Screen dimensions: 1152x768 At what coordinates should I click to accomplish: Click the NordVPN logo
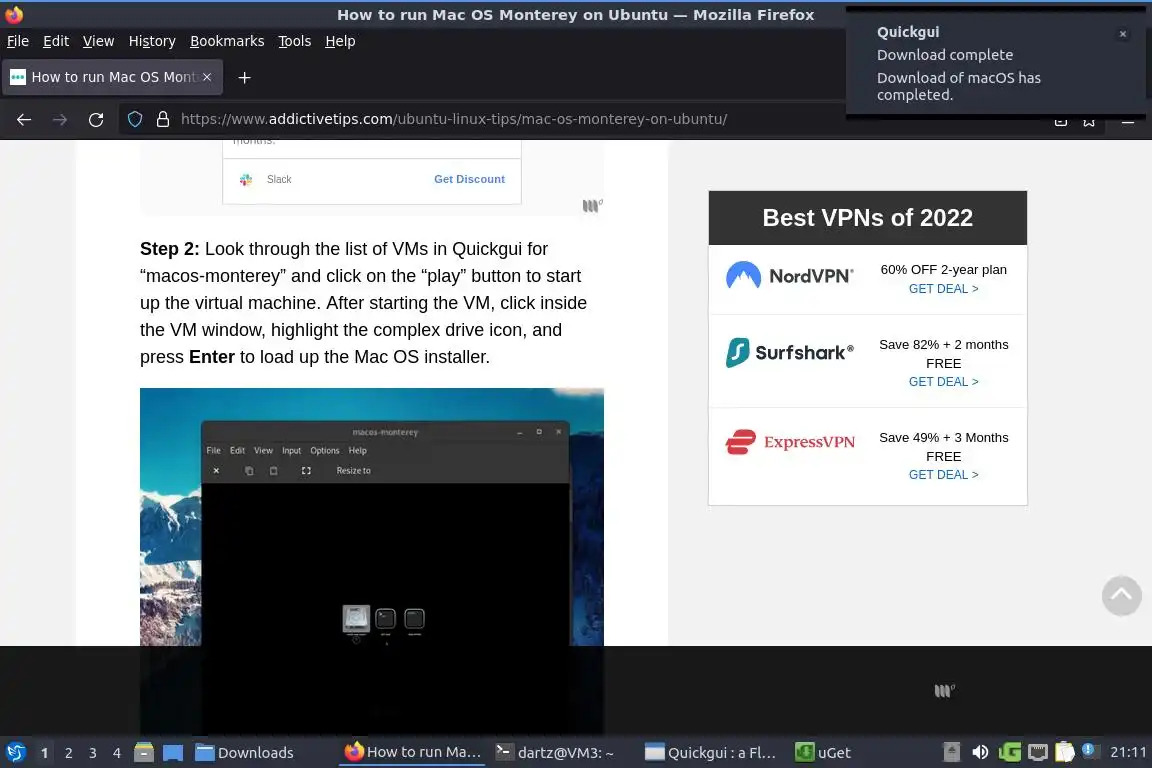point(790,276)
